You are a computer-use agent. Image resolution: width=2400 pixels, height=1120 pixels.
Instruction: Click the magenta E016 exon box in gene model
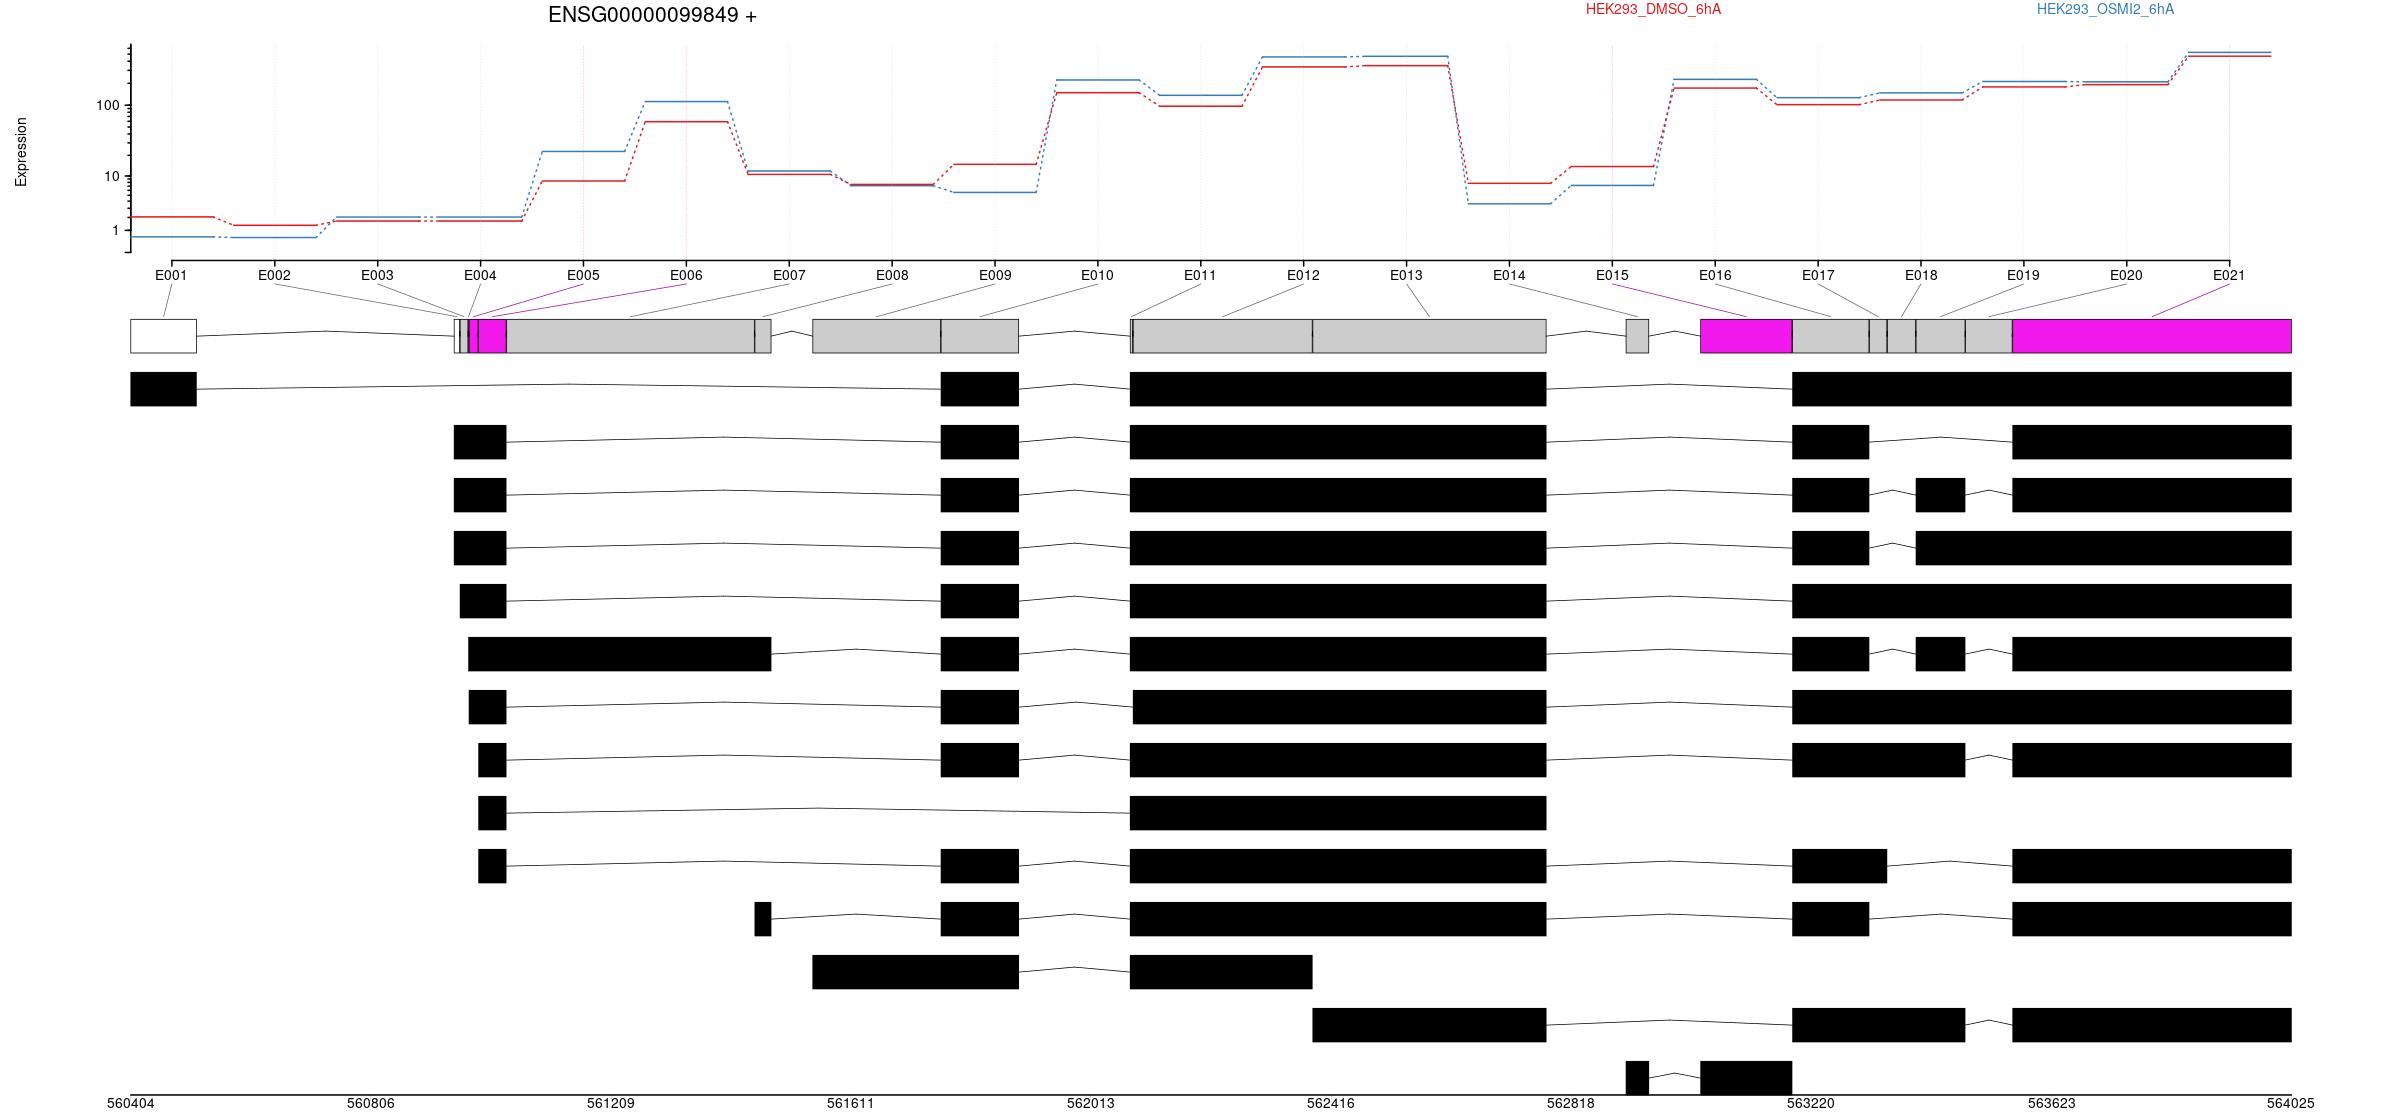(1746, 336)
